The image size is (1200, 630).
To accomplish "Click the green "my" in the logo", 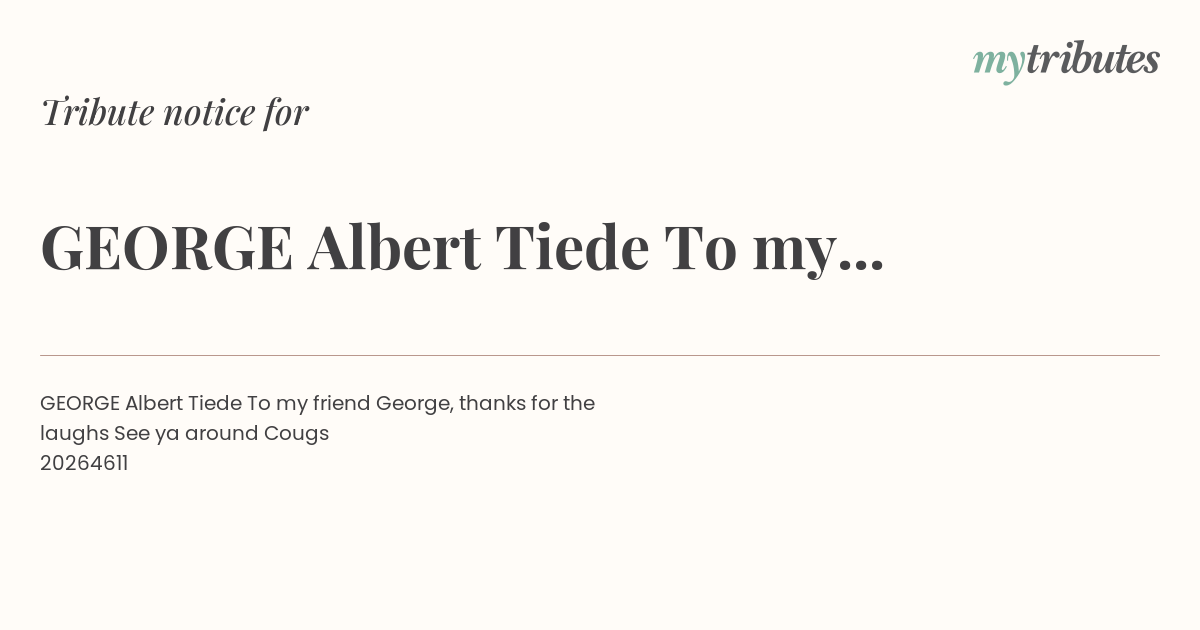I will pos(999,64).
